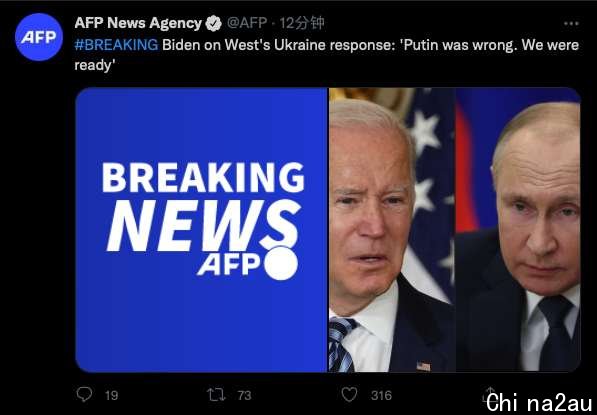
Task: Open the Breaking News AFP image
Action: tap(201, 230)
